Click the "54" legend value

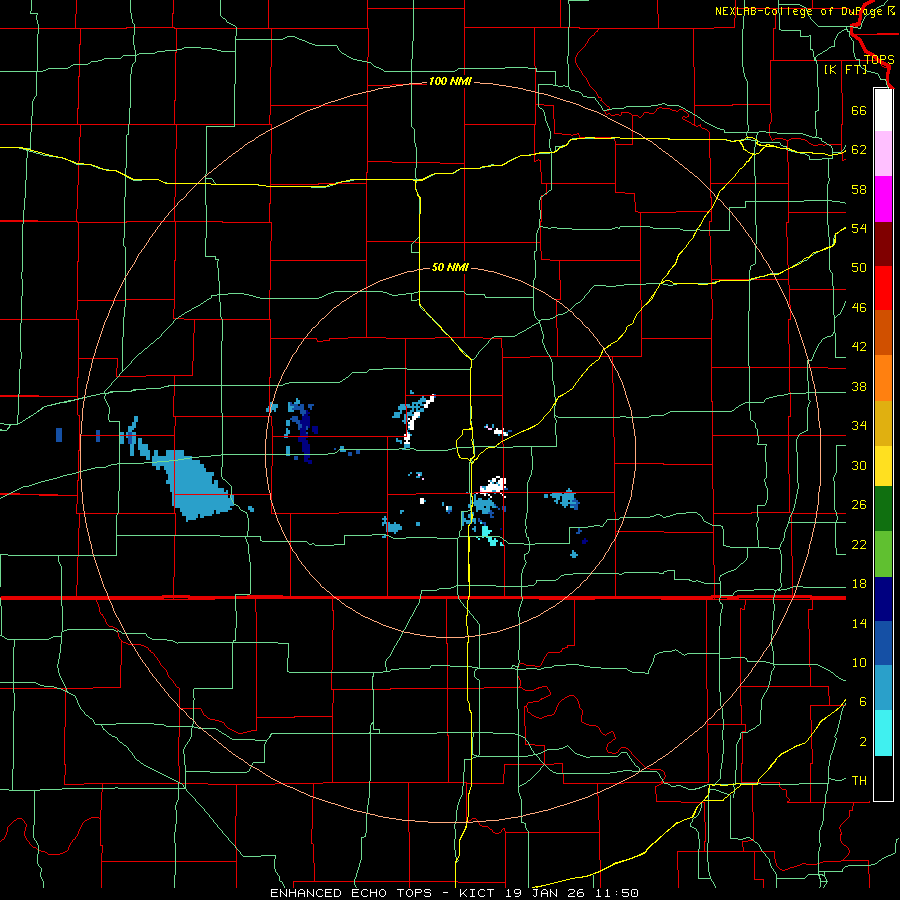(x=859, y=228)
